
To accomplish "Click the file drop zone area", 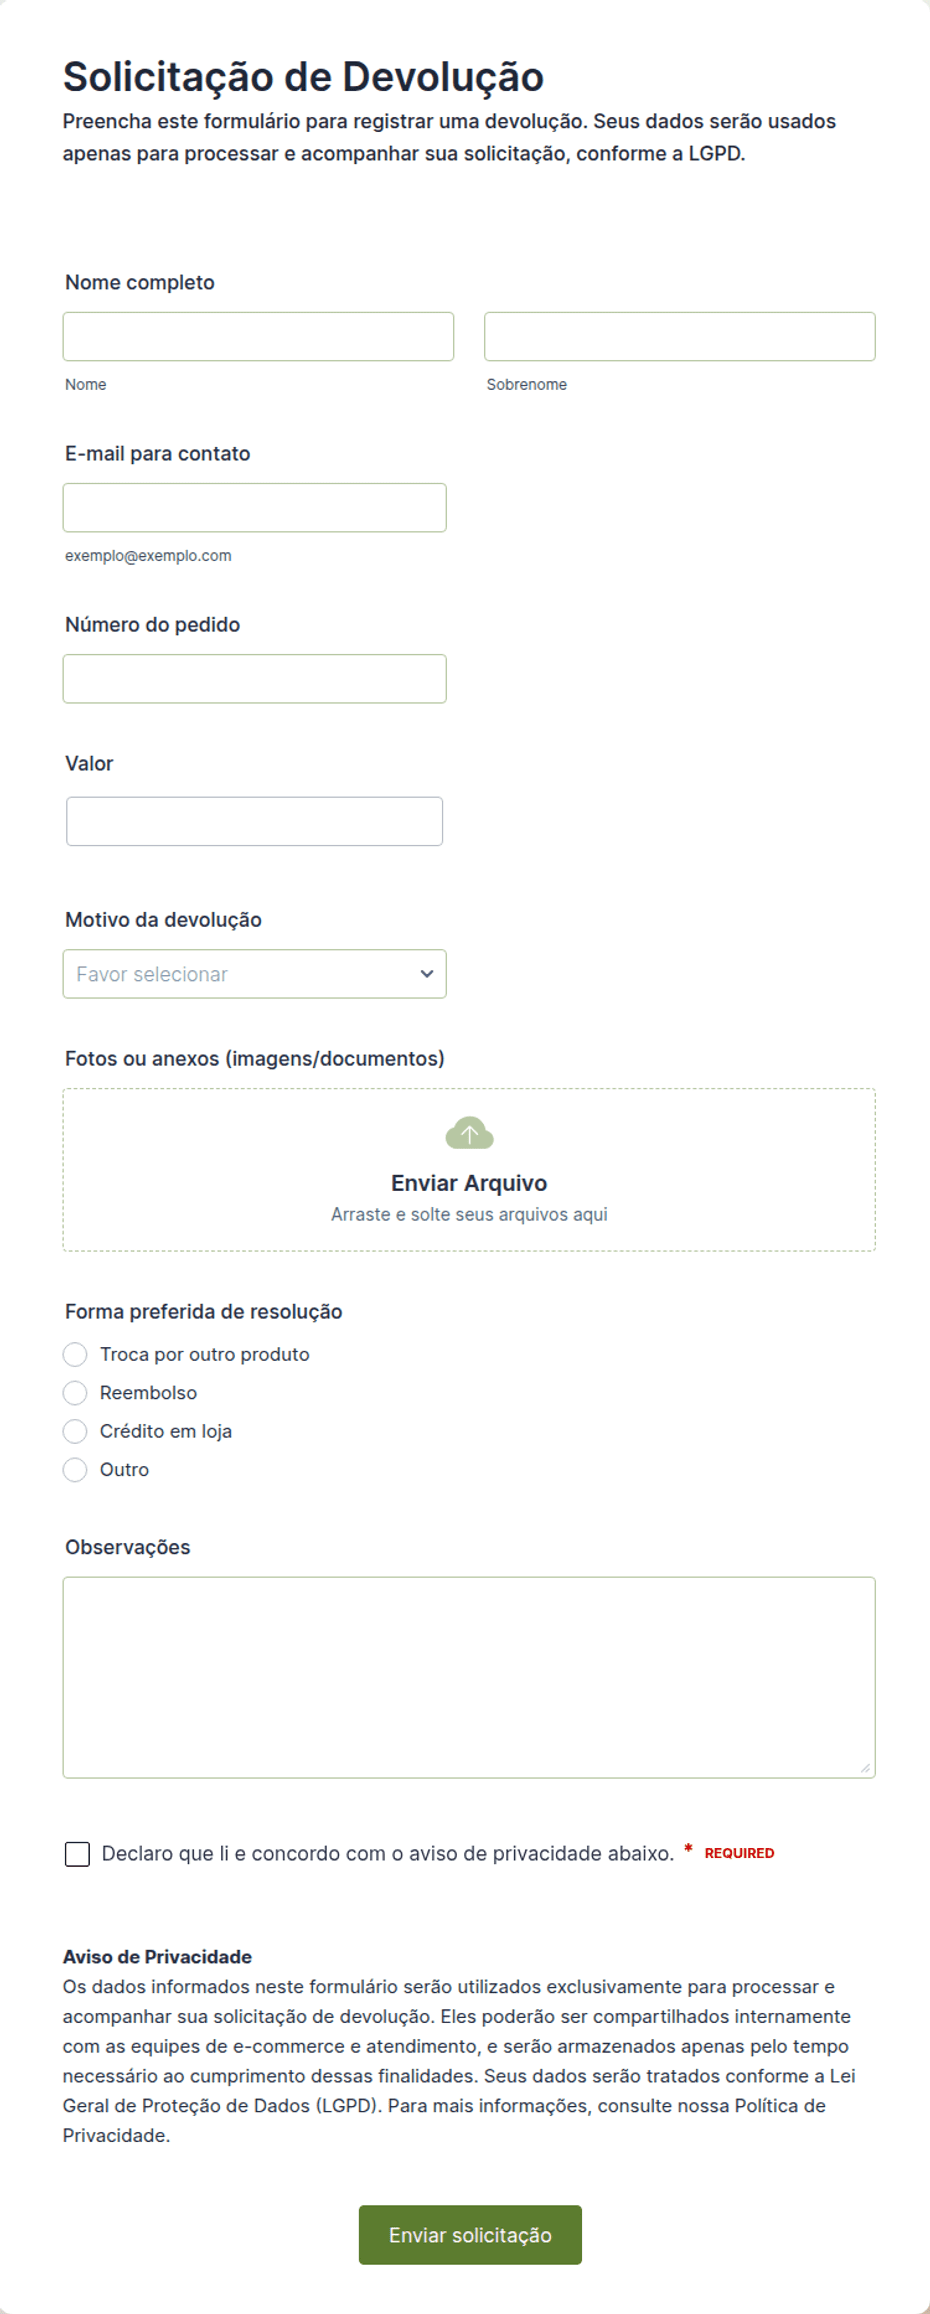I will (469, 1170).
